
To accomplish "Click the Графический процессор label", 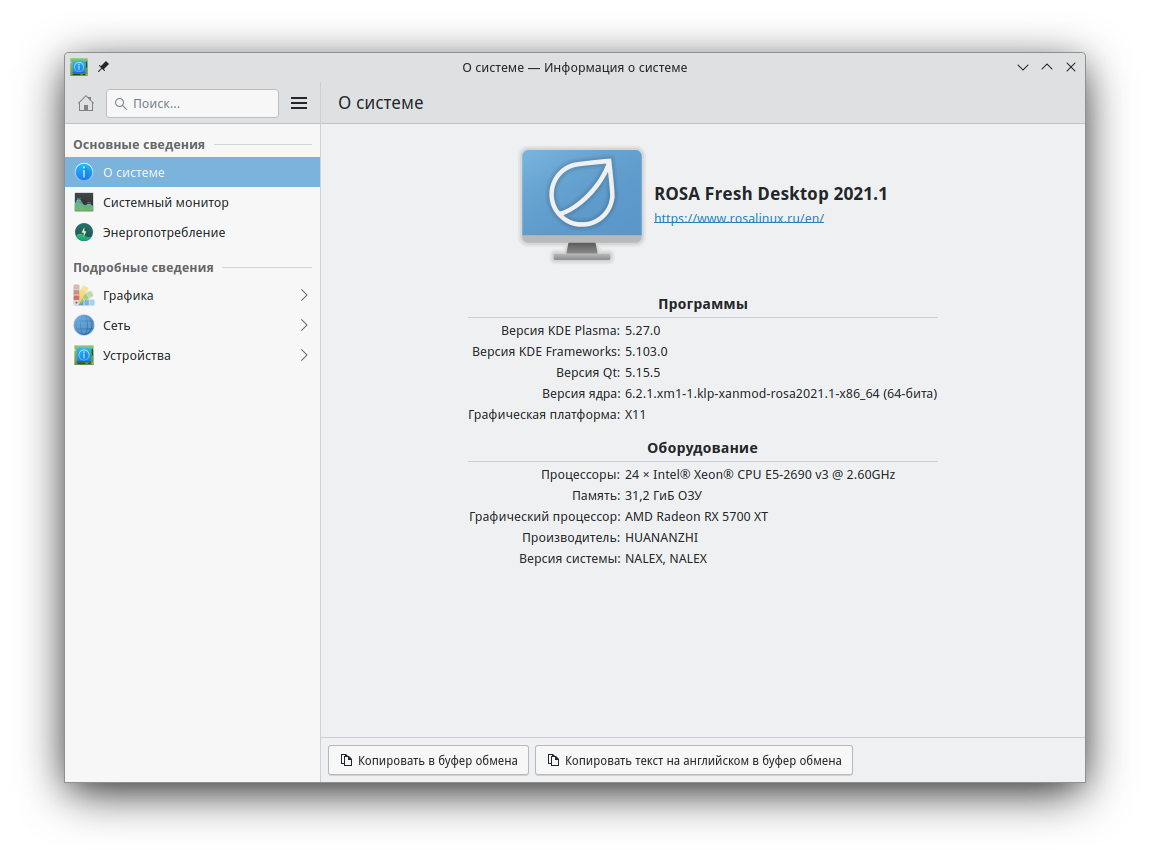I will (544, 517).
